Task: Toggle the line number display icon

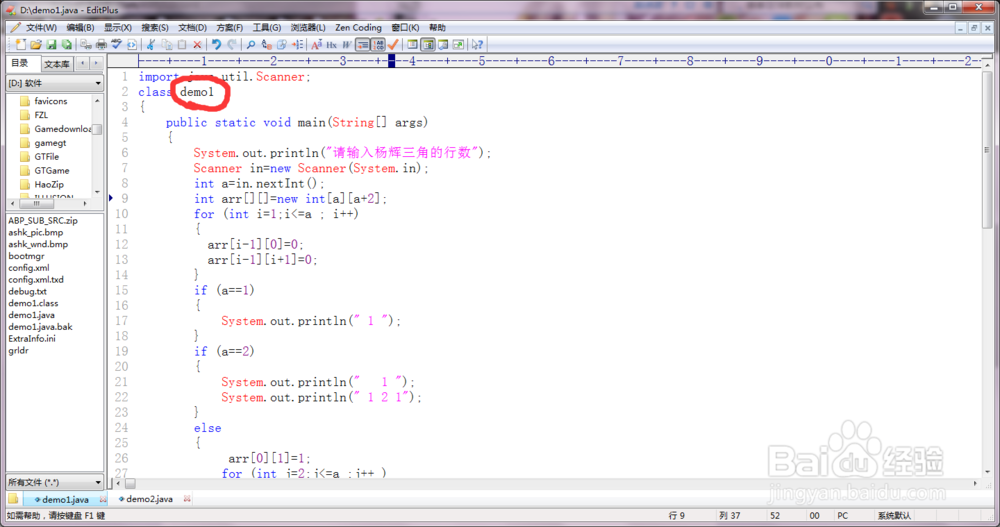Action: click(x=378, y=44)
